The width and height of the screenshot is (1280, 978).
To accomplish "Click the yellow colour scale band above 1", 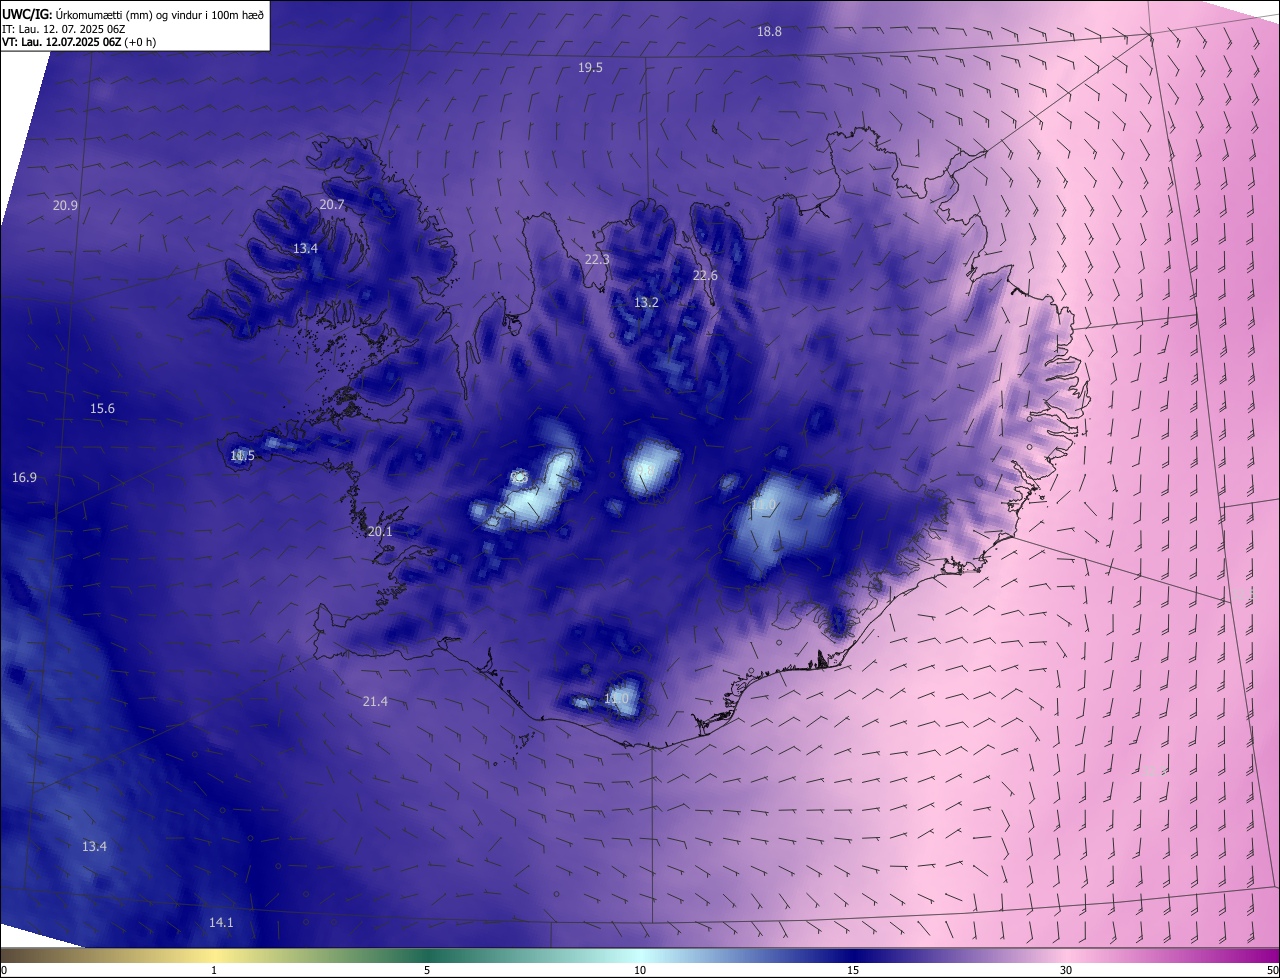I will point(214,955).
